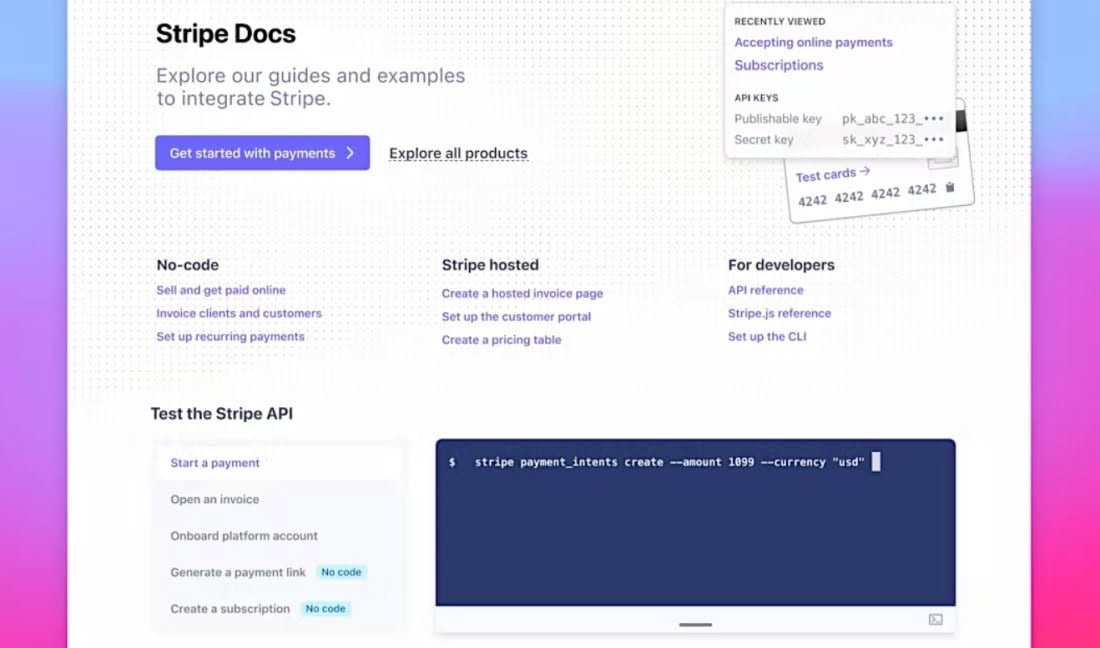Viewport: 1100px width, 648px height.
Task: Open Invoice clients and customers link
Action: [239, 313]
